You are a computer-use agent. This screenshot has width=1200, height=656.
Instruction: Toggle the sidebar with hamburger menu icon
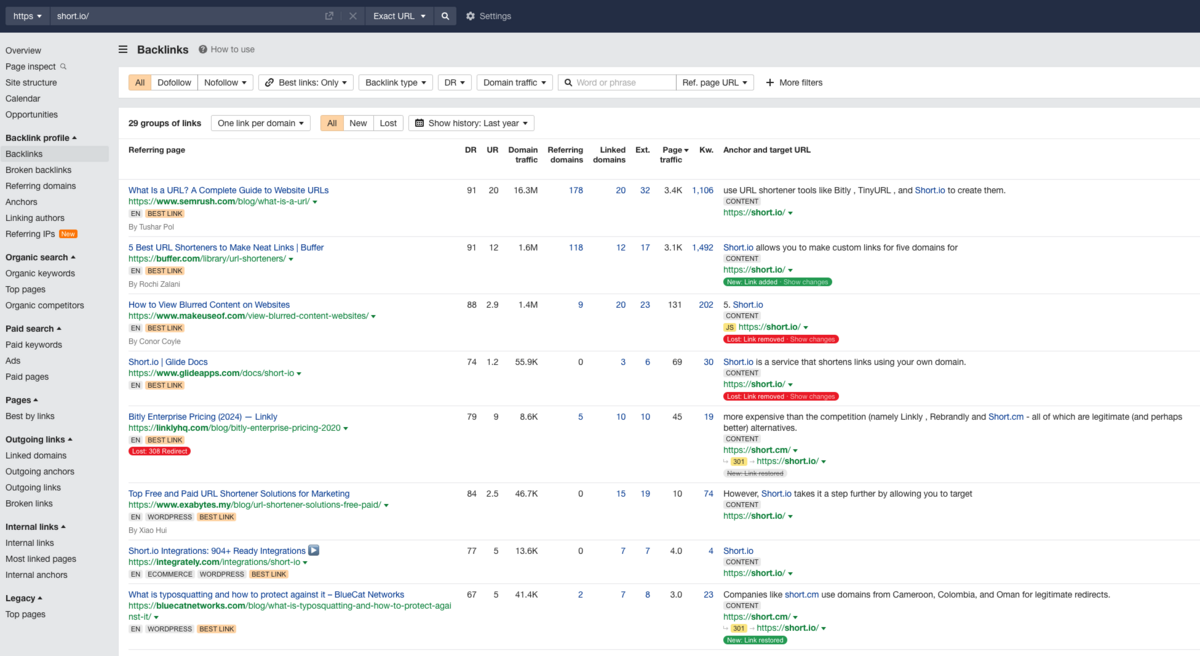pyautogui.click(x=123, y=49)
